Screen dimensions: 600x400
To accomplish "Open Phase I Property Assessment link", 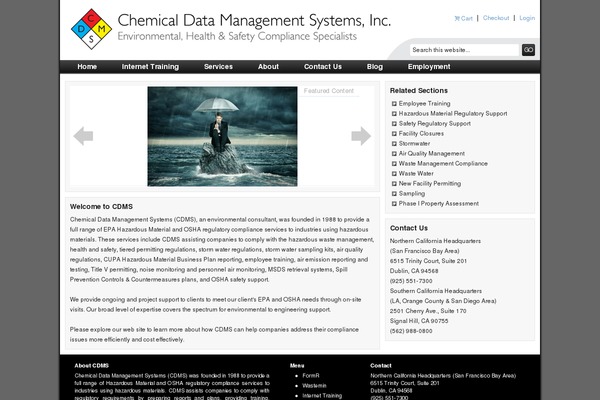I will coord(439,203).
